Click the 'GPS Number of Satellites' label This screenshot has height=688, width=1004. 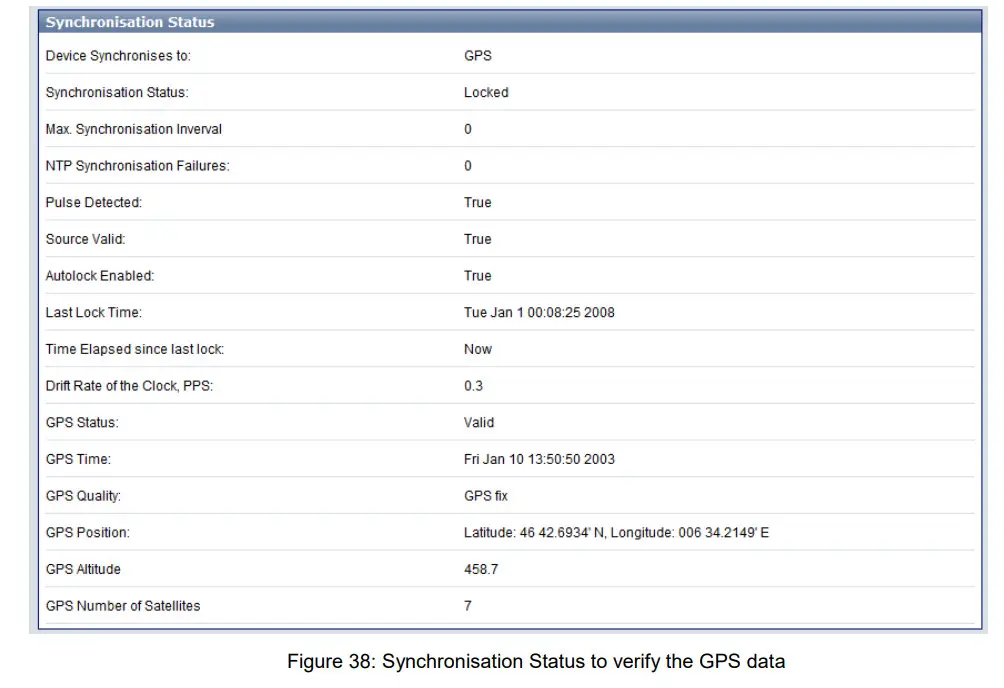pos(123,606)
